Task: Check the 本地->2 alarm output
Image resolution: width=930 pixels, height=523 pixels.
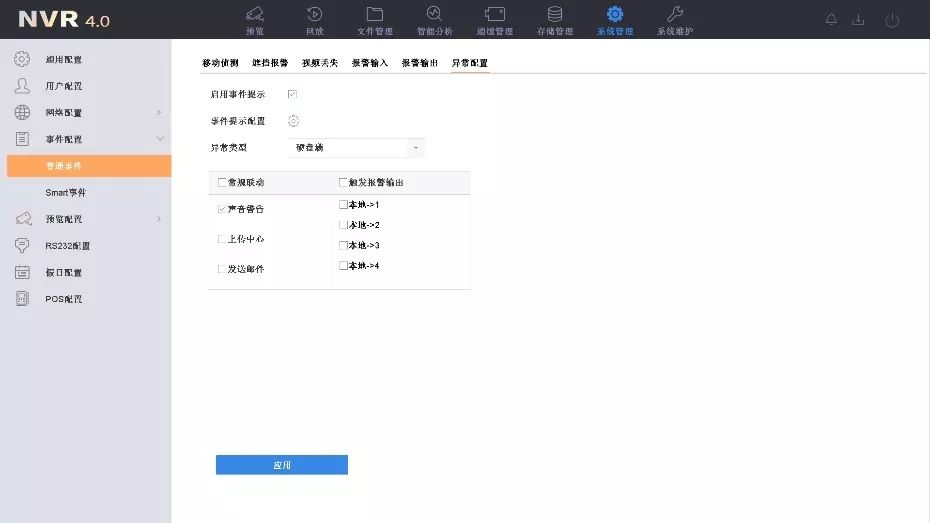Action: tap(343, 225)
